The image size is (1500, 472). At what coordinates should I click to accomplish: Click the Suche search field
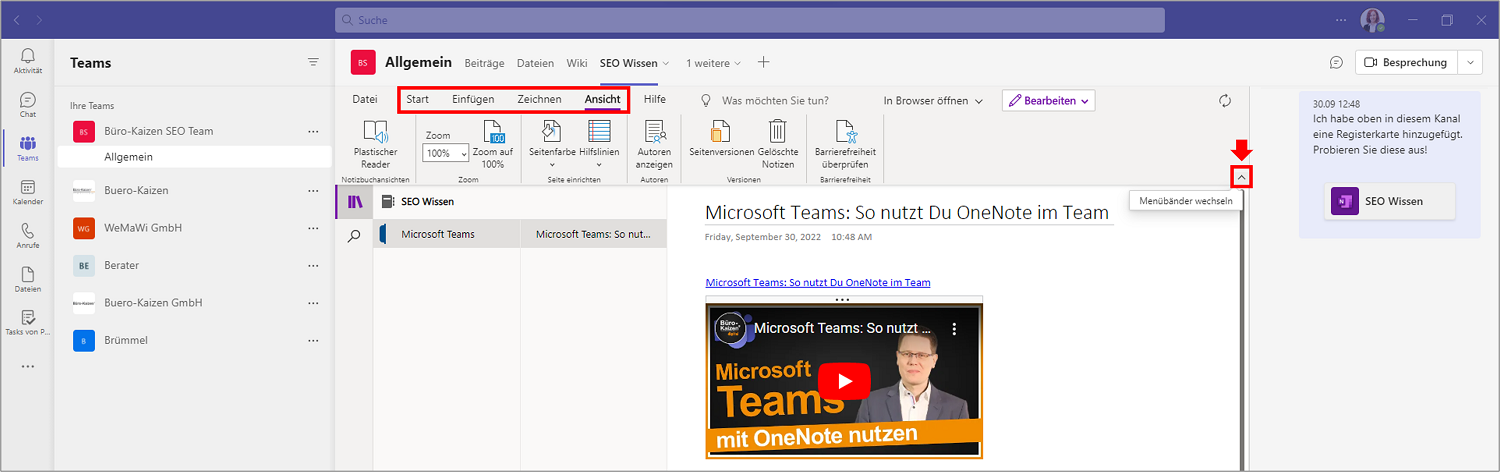point(749,20)
